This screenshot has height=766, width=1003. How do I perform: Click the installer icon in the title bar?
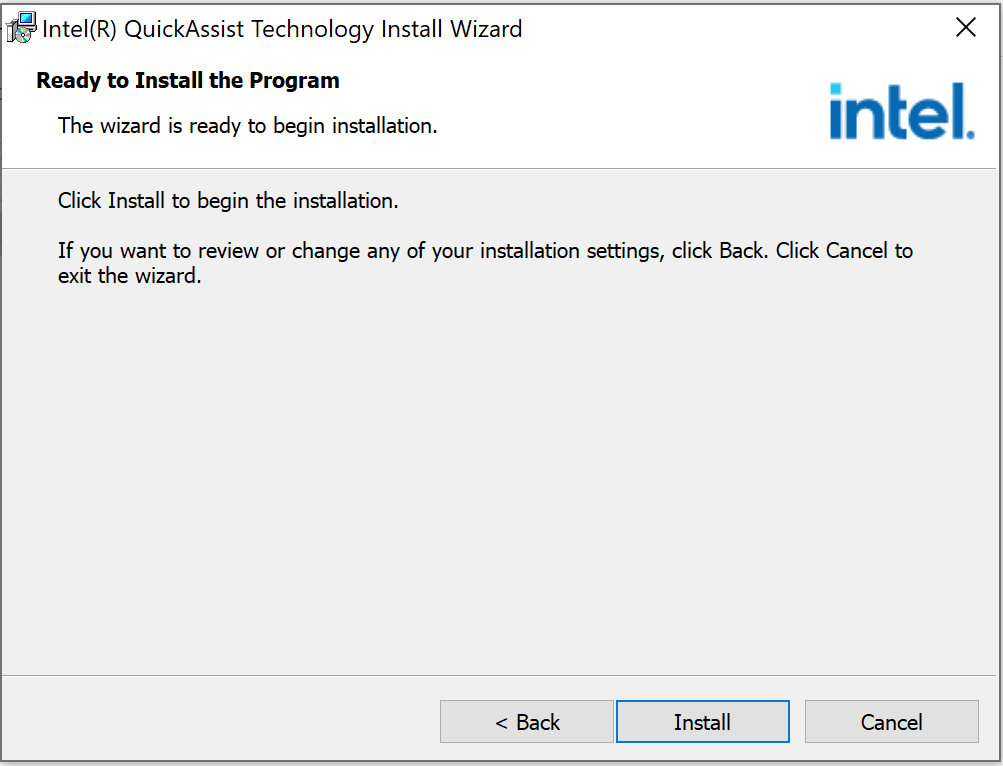(21, 28)
